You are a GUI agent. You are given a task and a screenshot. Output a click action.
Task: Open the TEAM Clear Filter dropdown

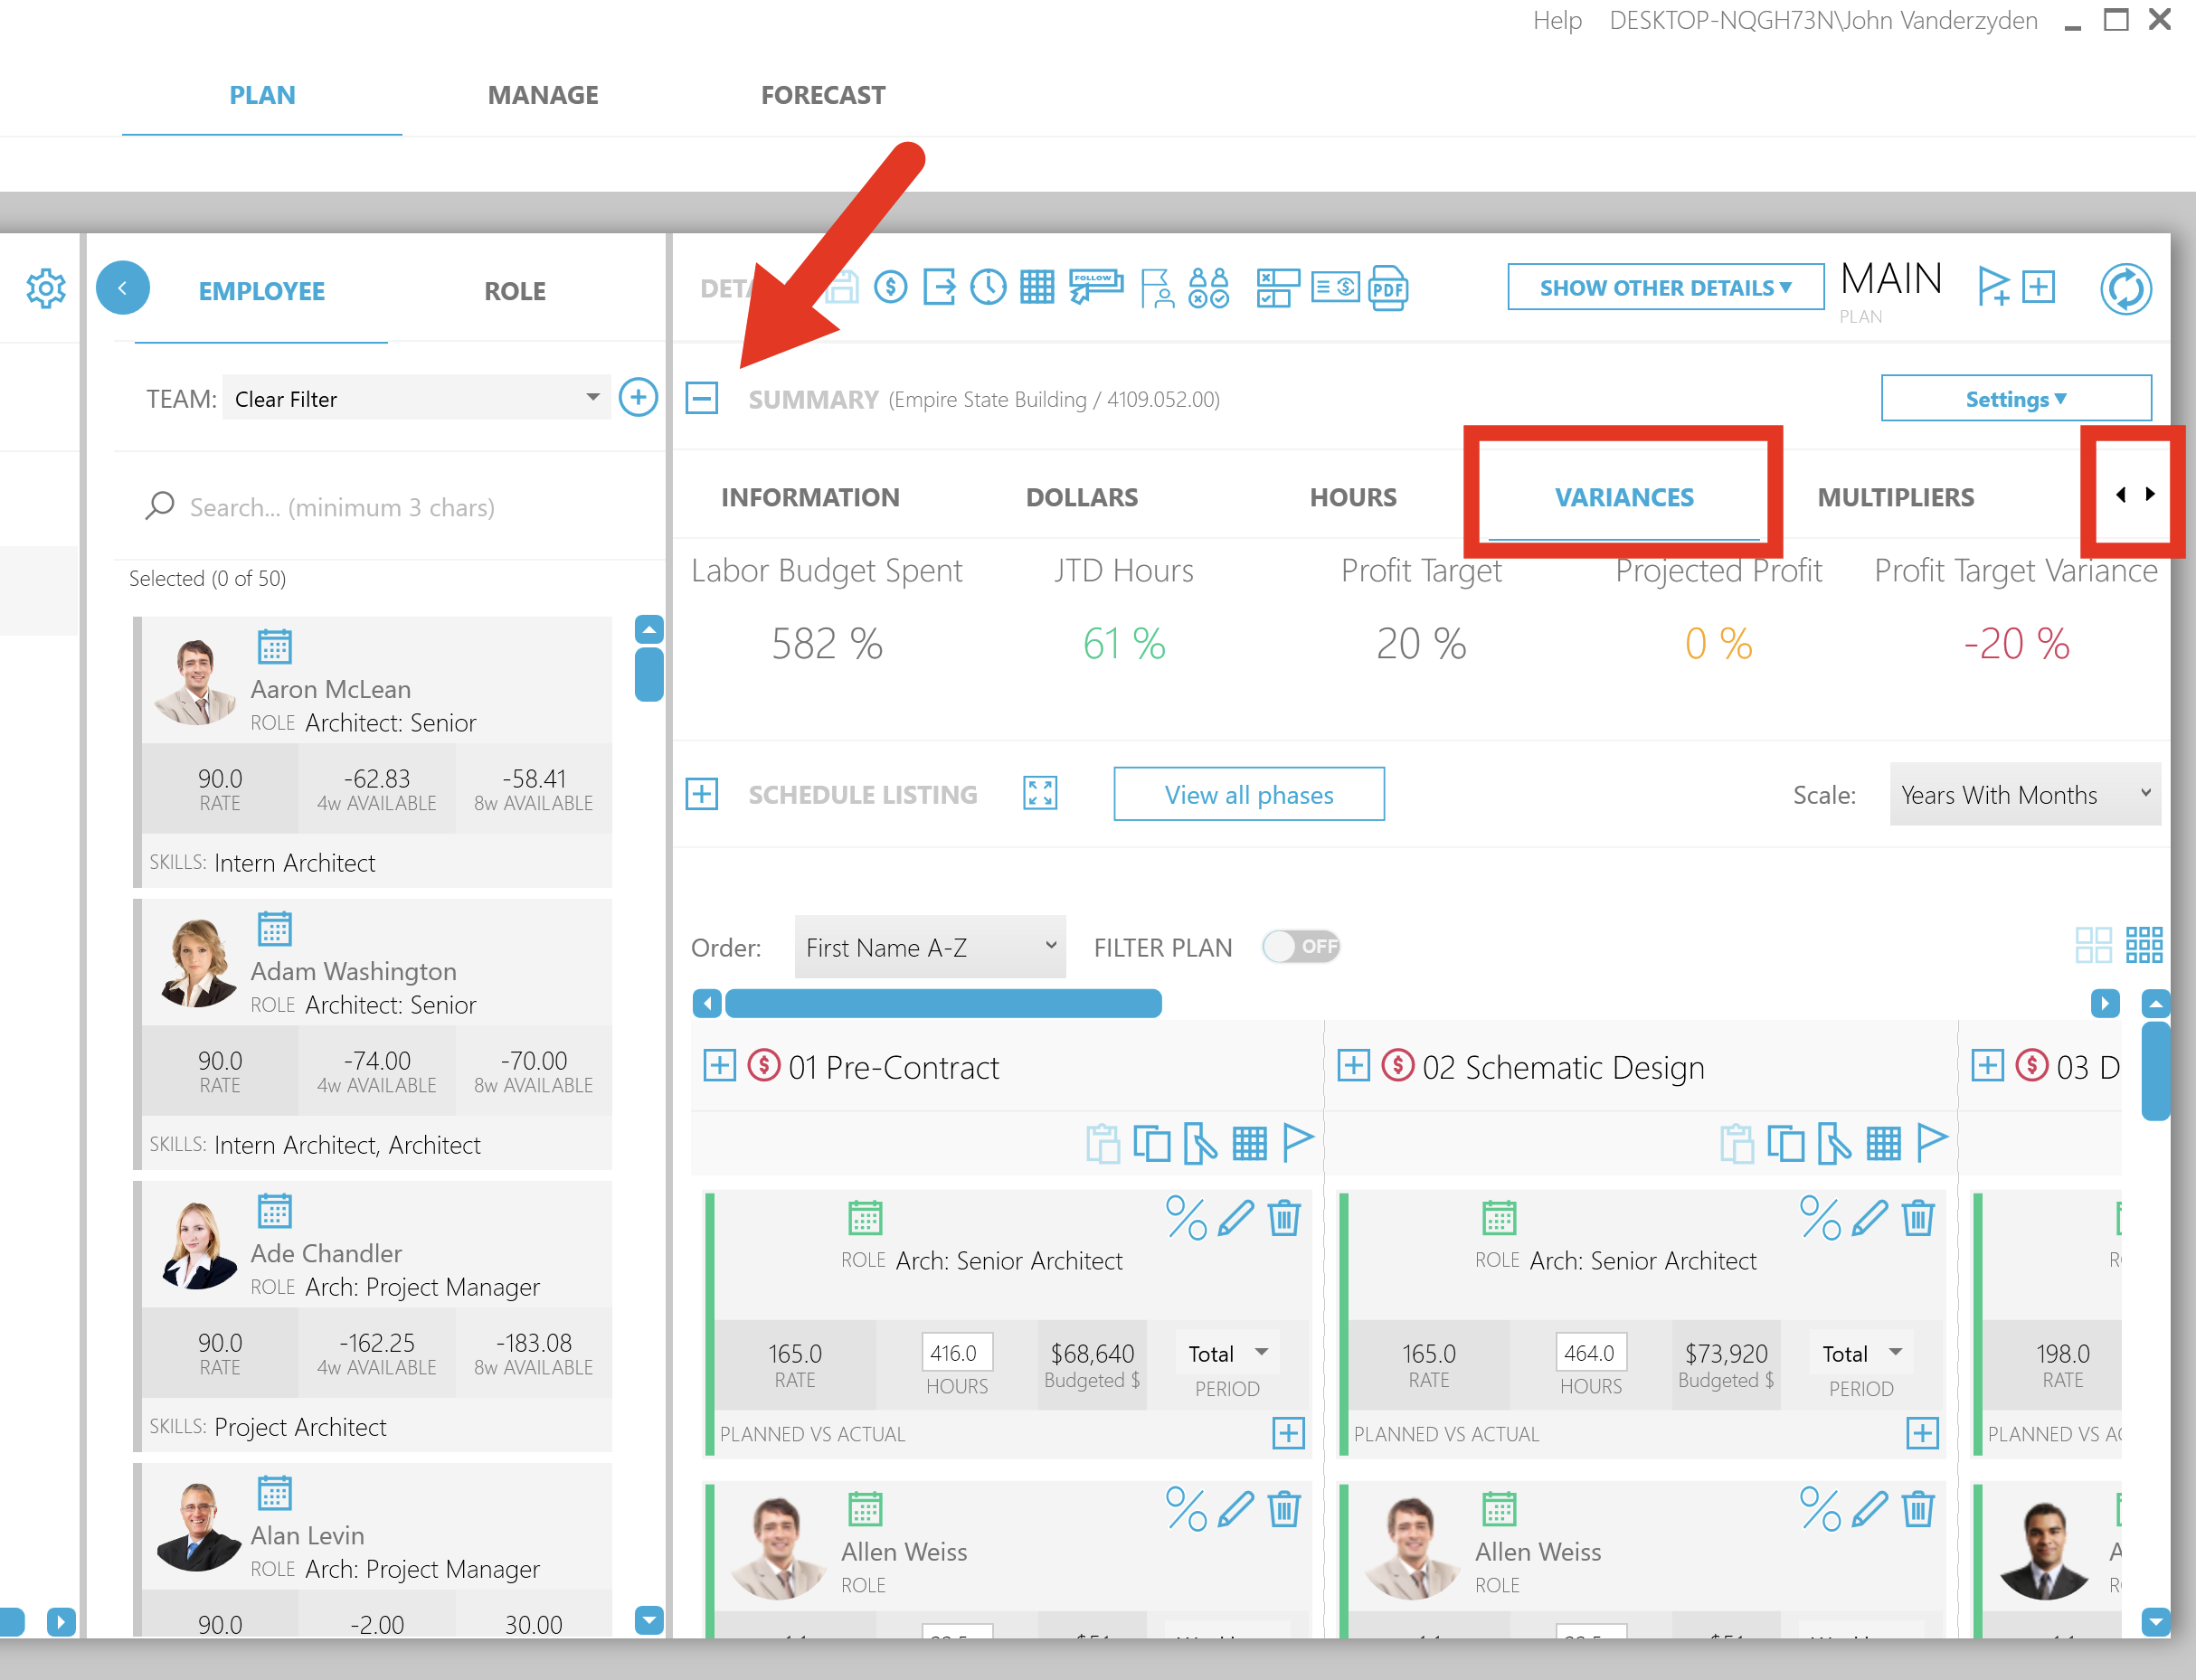[x=416, y=398]
